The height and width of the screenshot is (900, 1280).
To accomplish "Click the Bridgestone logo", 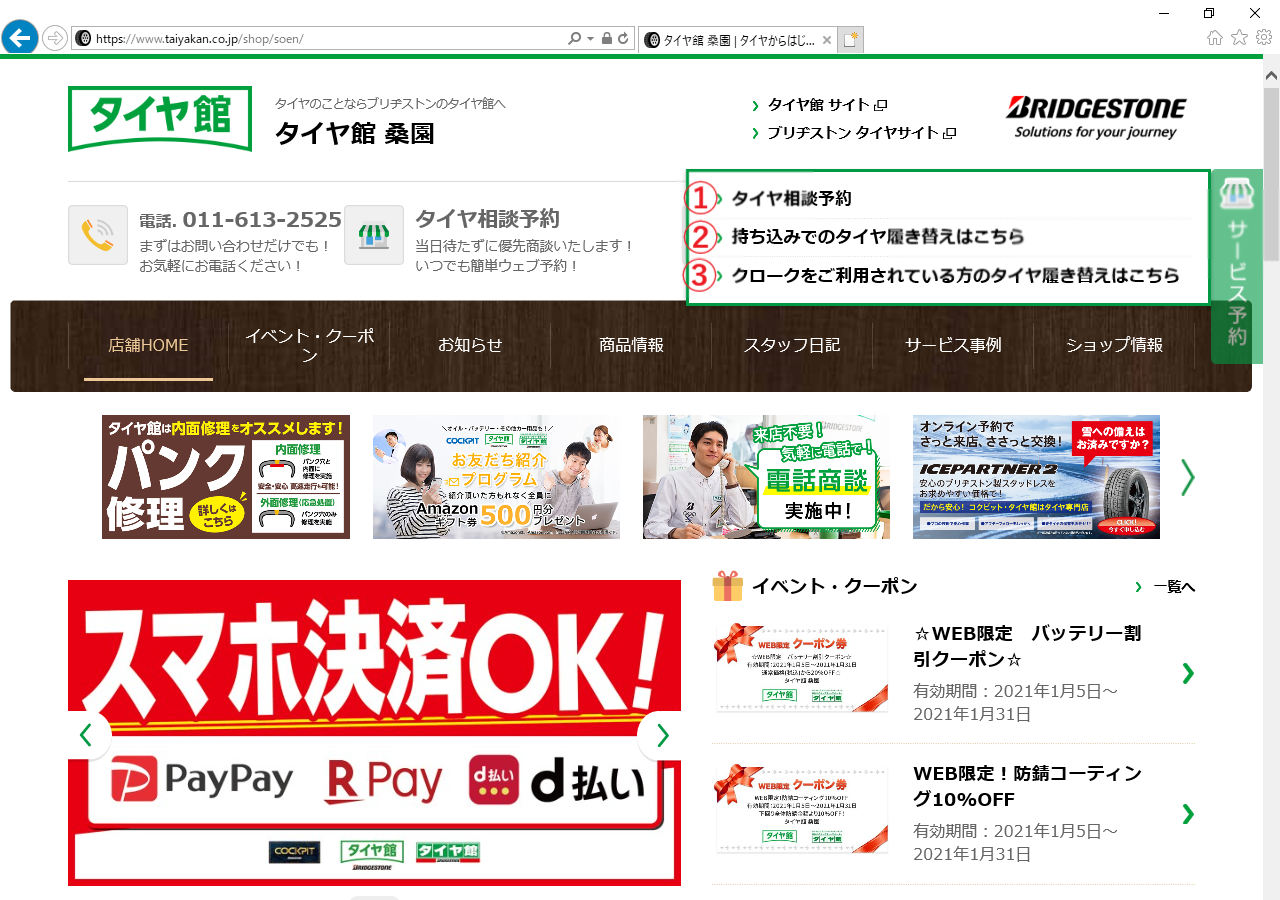I will (1096, 118).
